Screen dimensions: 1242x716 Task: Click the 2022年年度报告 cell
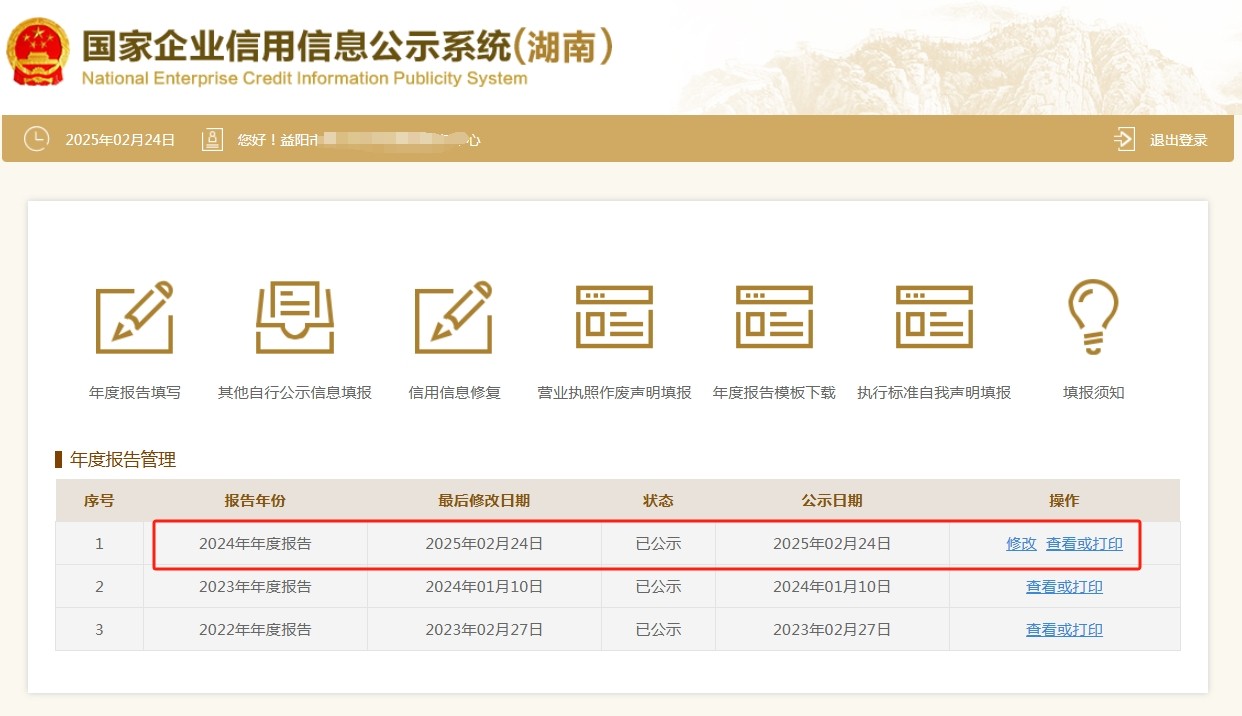(x=255, y=630)
